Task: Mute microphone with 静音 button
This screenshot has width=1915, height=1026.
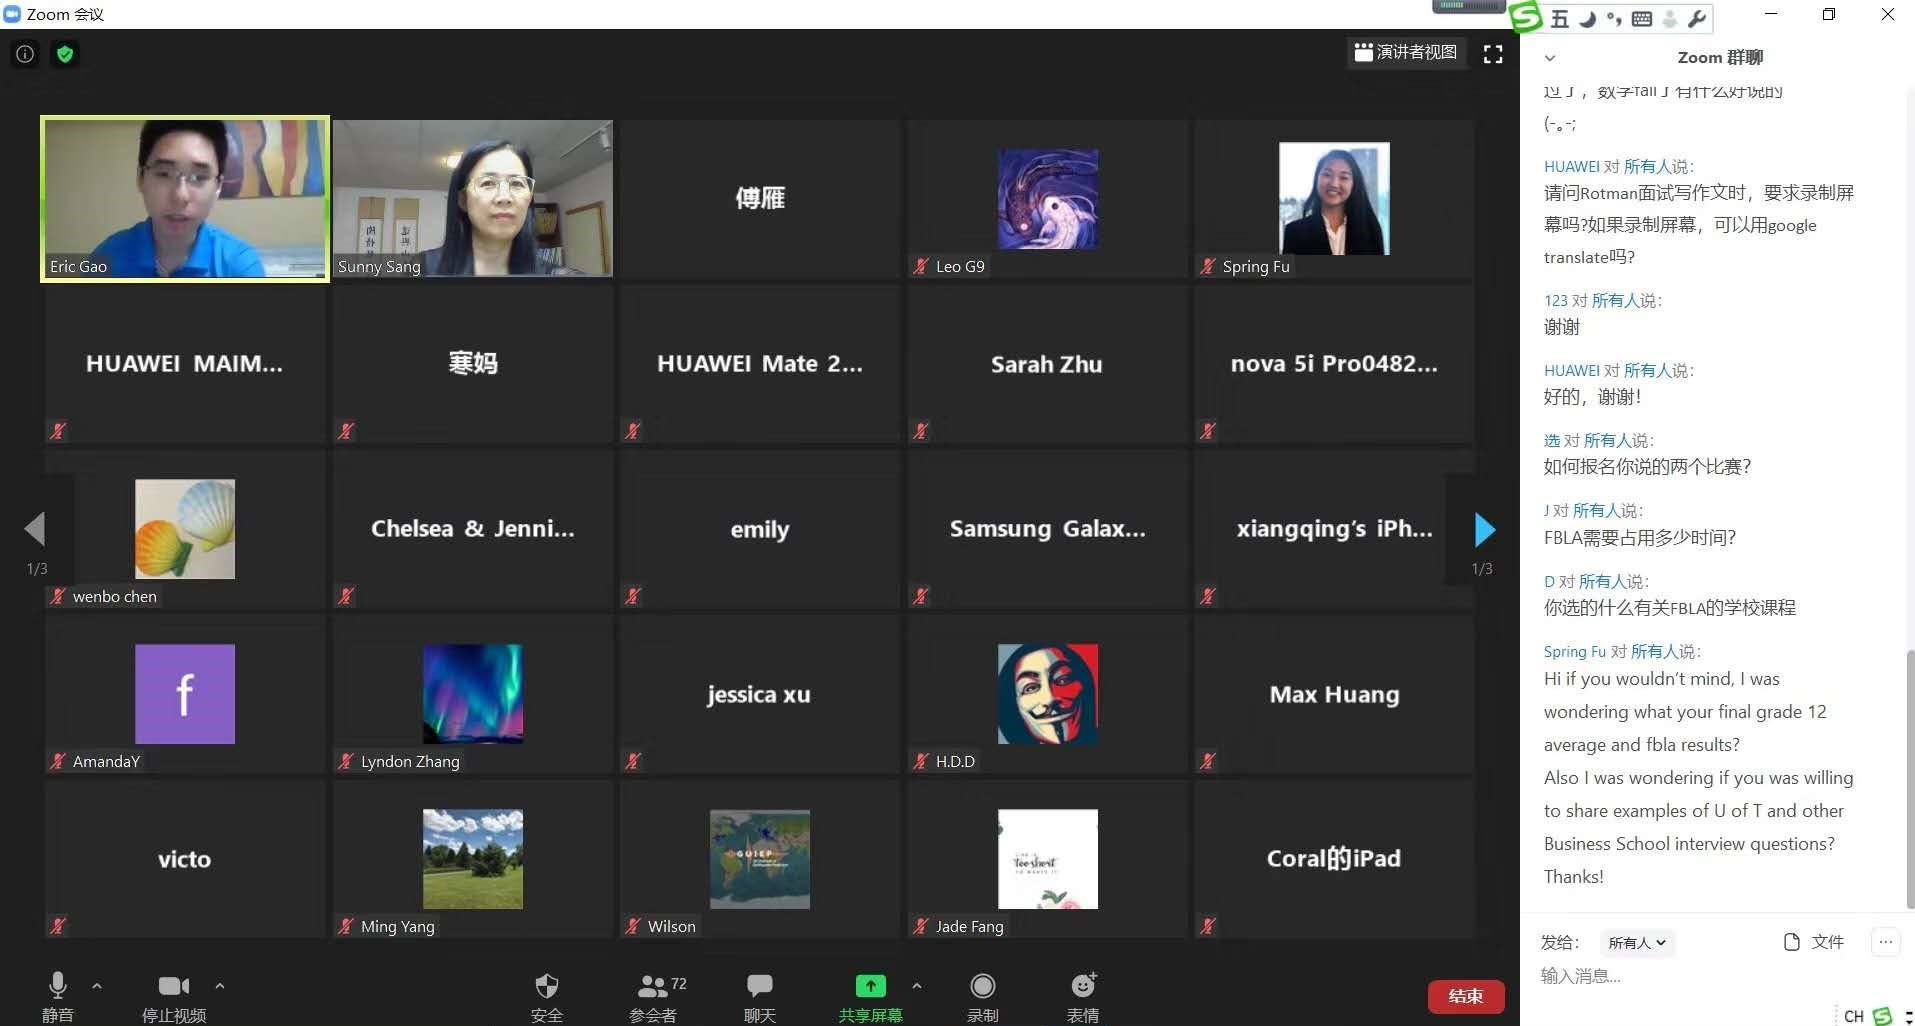Action: 58,996
